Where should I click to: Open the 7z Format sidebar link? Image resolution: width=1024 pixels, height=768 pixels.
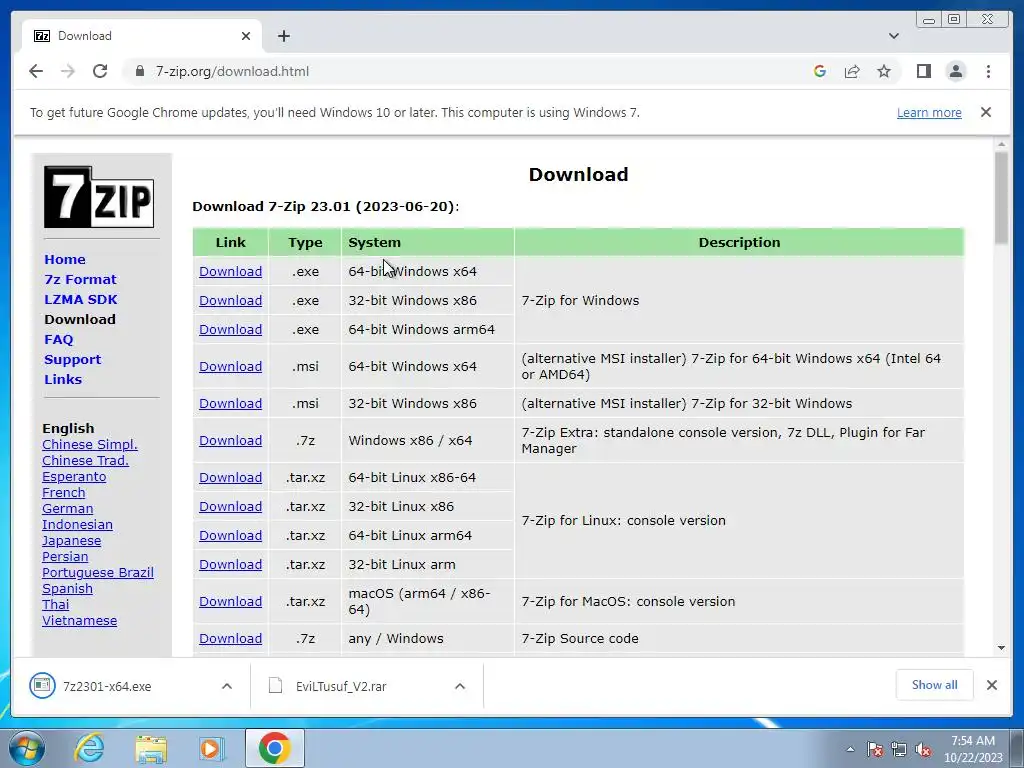click(80, 279)
